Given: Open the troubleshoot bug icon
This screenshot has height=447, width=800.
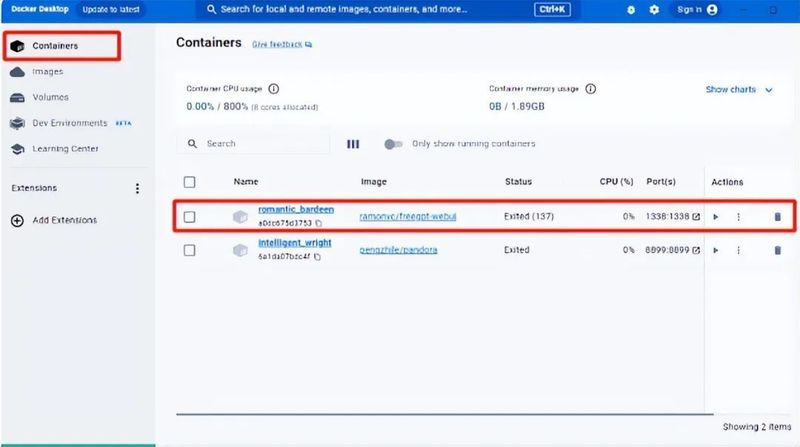Looking at the screenshot, I should (631, 10).
